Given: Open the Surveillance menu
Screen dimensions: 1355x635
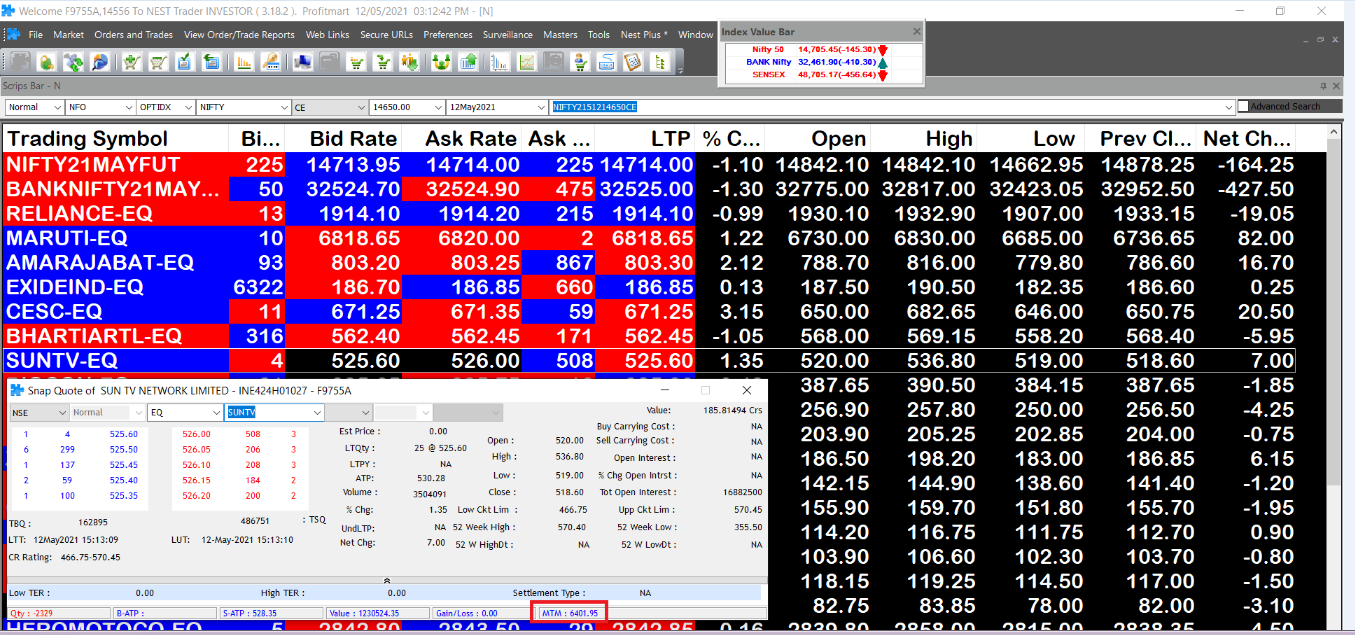Looking at the screenshot, I should pyautogui.click(x=508, y=34).
